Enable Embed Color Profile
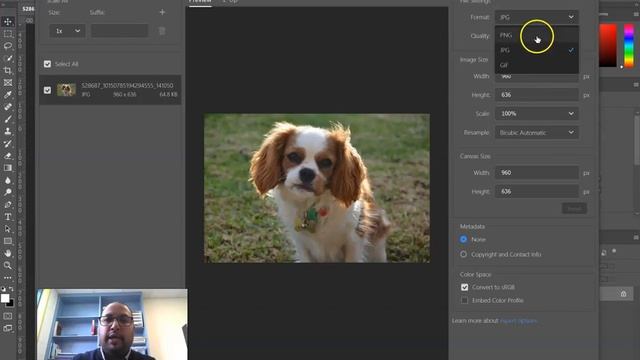 pyautogui.click(x=464, y=300)
